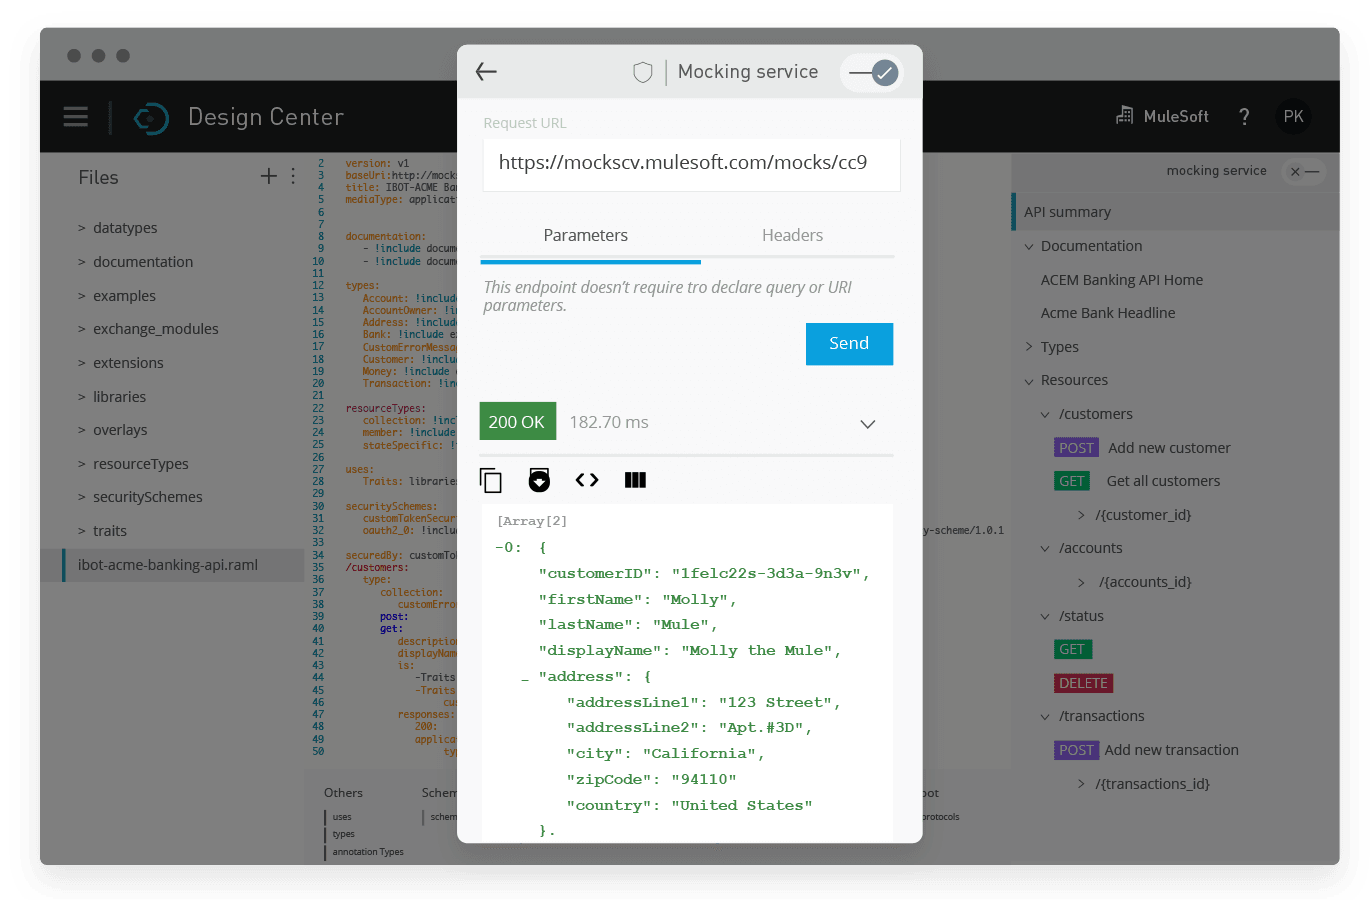Open the hamburger menu in Design Center

(x=75, y=116)
